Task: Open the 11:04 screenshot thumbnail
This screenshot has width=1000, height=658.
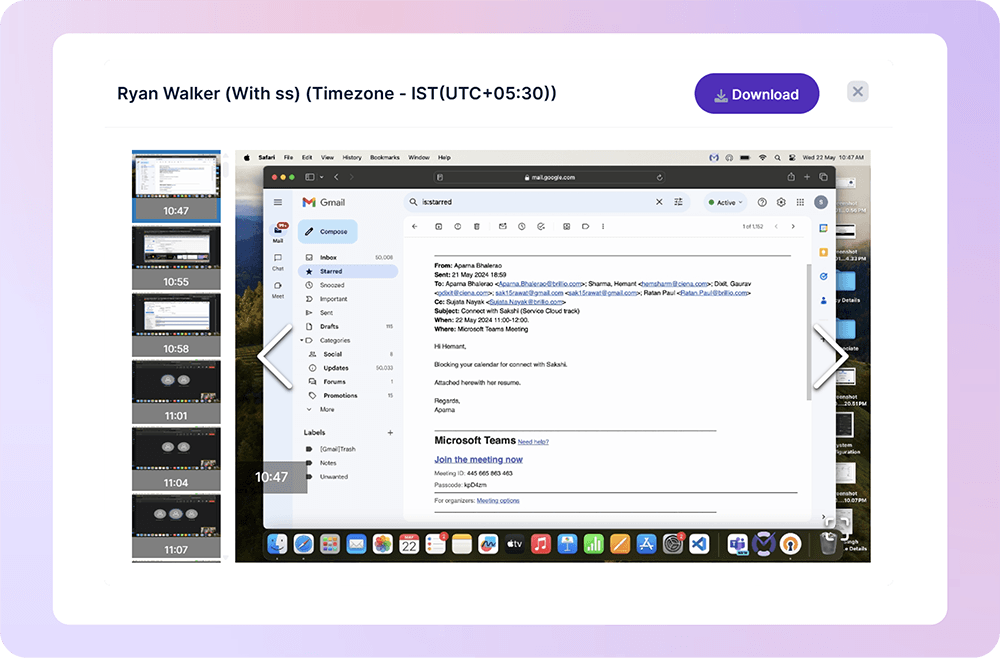Action: click(176, 459)
